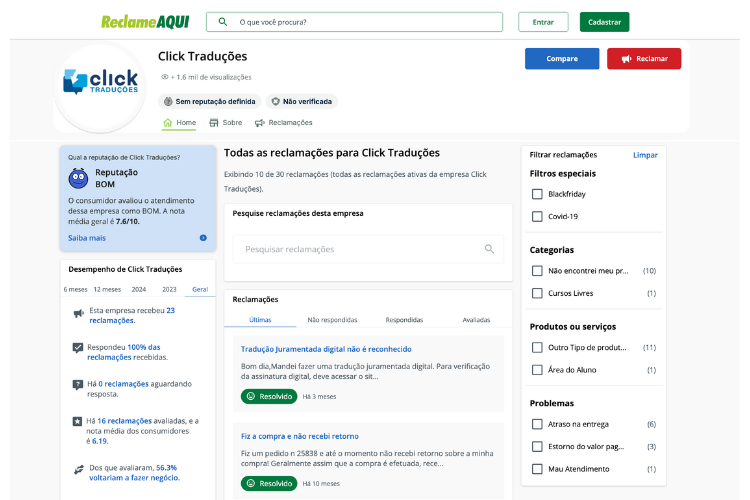Image resolution: width=750 pixels, height=500 pixels.
Task: Focus the 'O que você procura?' search field
Action: coord(354,22)
